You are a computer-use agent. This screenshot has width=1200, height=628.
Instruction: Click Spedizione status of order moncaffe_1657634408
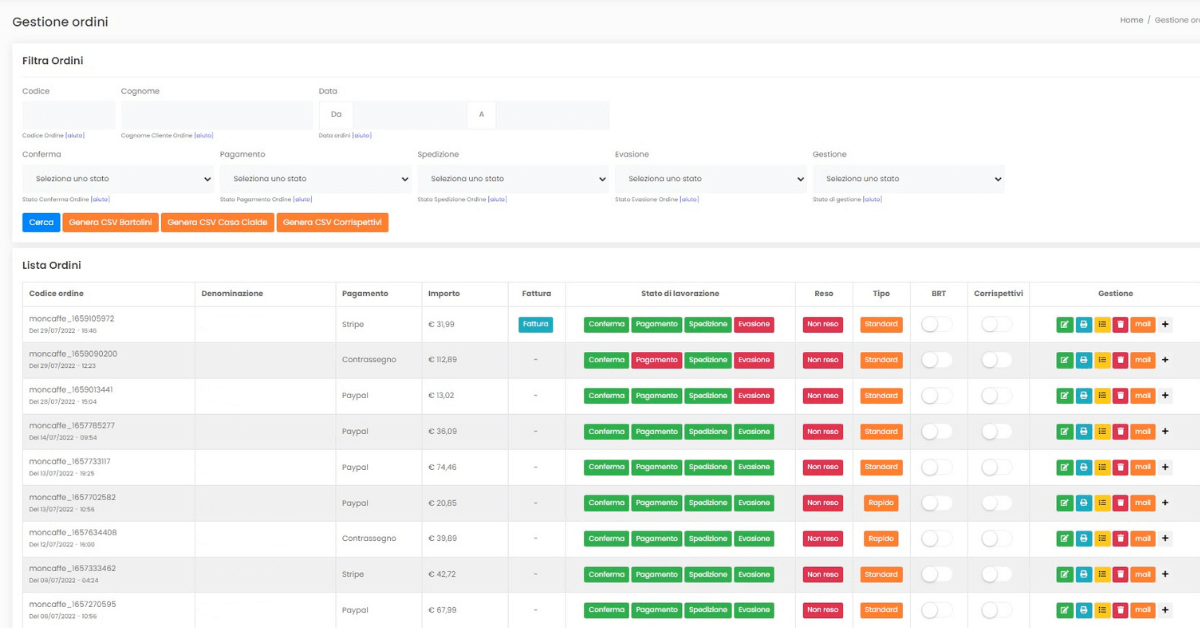tap(708, 539)
